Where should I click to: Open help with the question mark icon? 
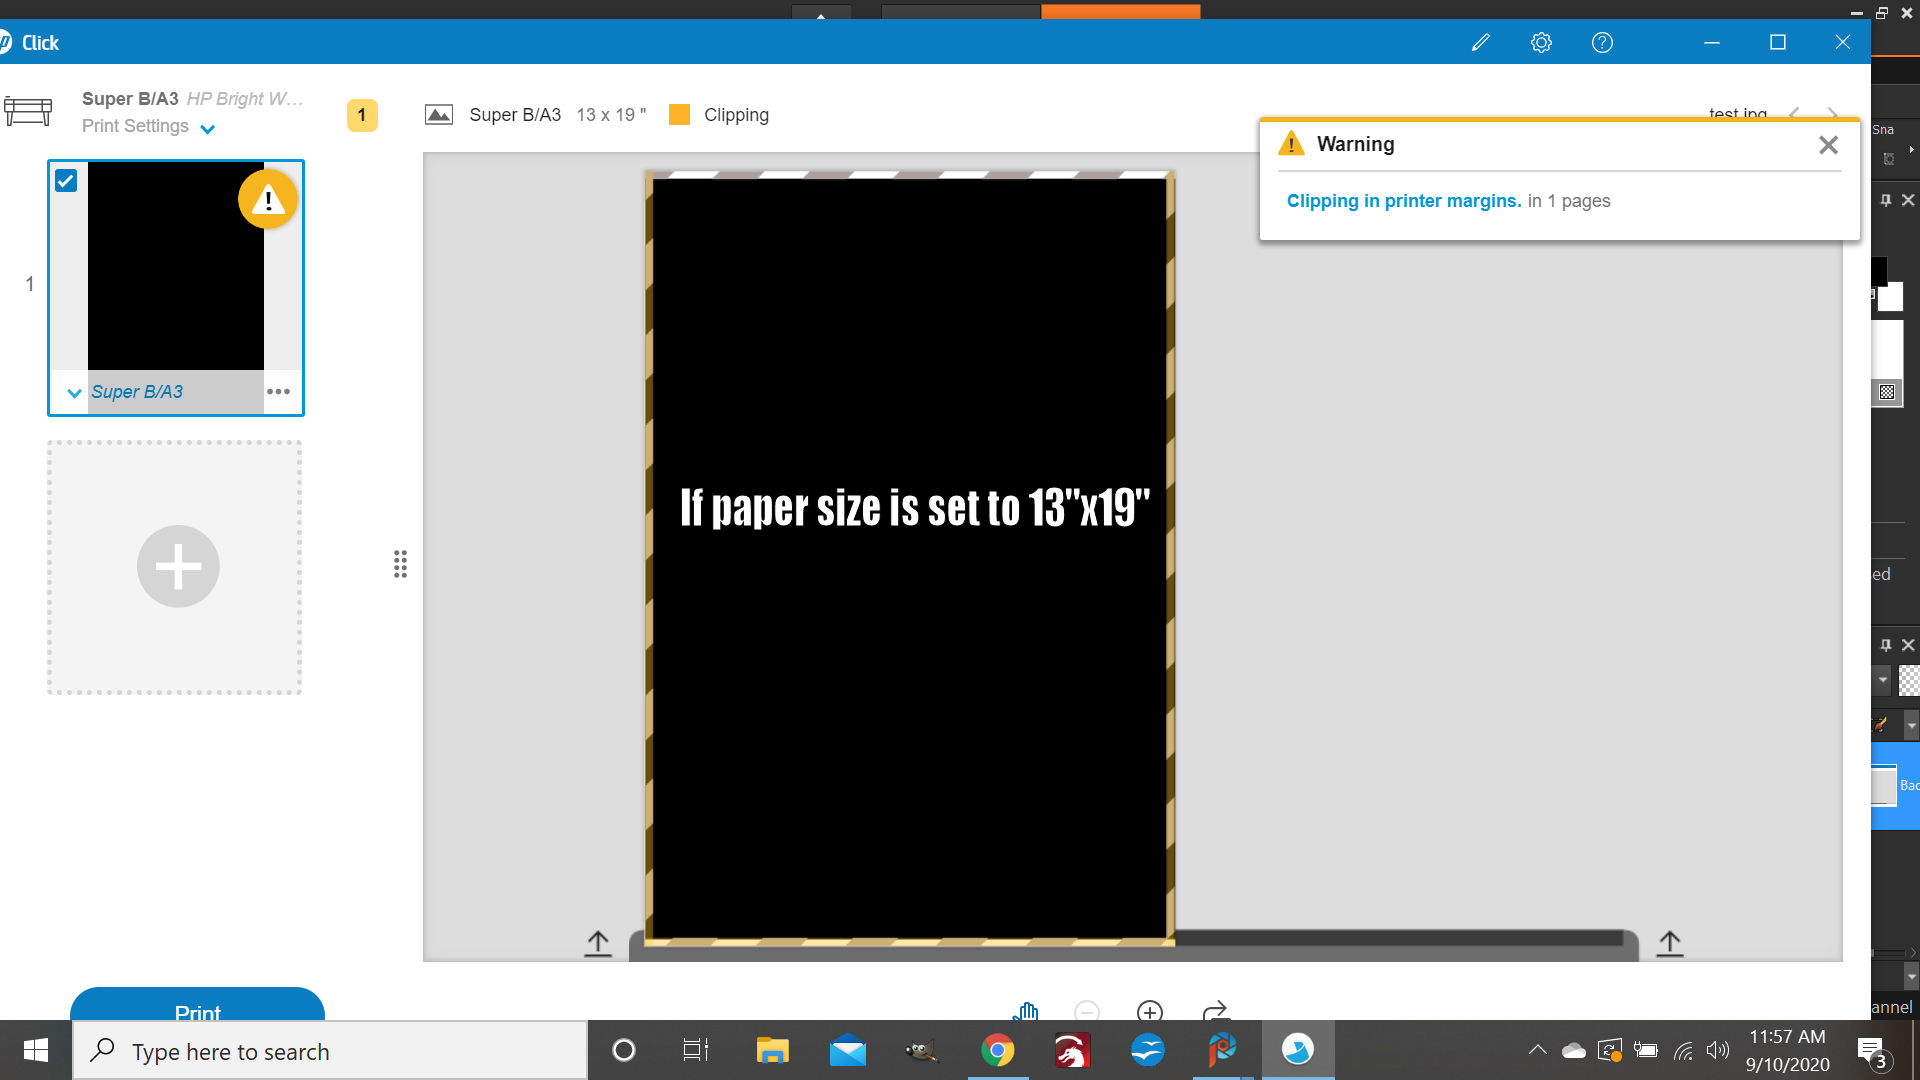(1602, 42)
